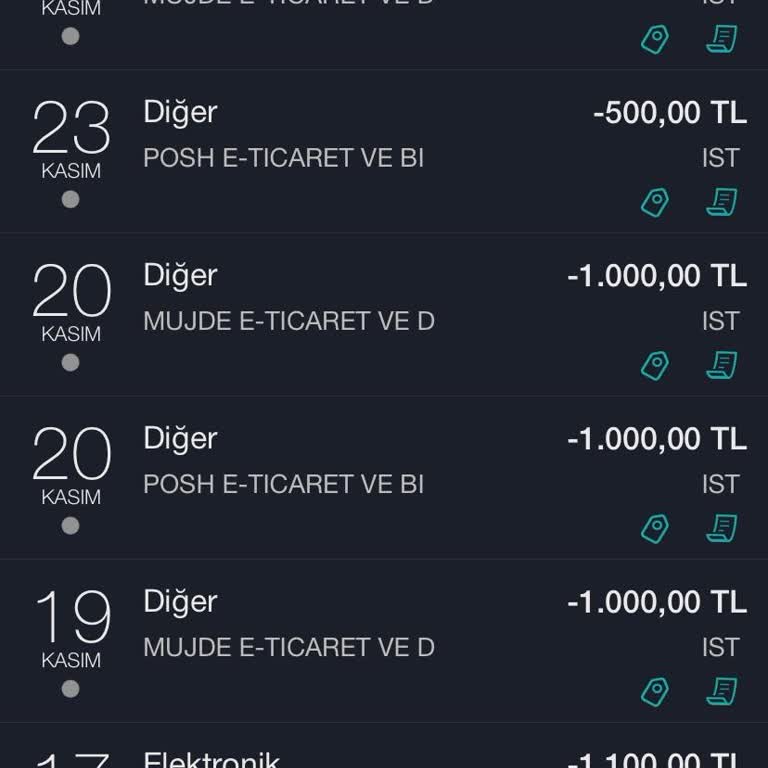Tap the large 23 date number
768x768 pixels.
click(71, 130)
